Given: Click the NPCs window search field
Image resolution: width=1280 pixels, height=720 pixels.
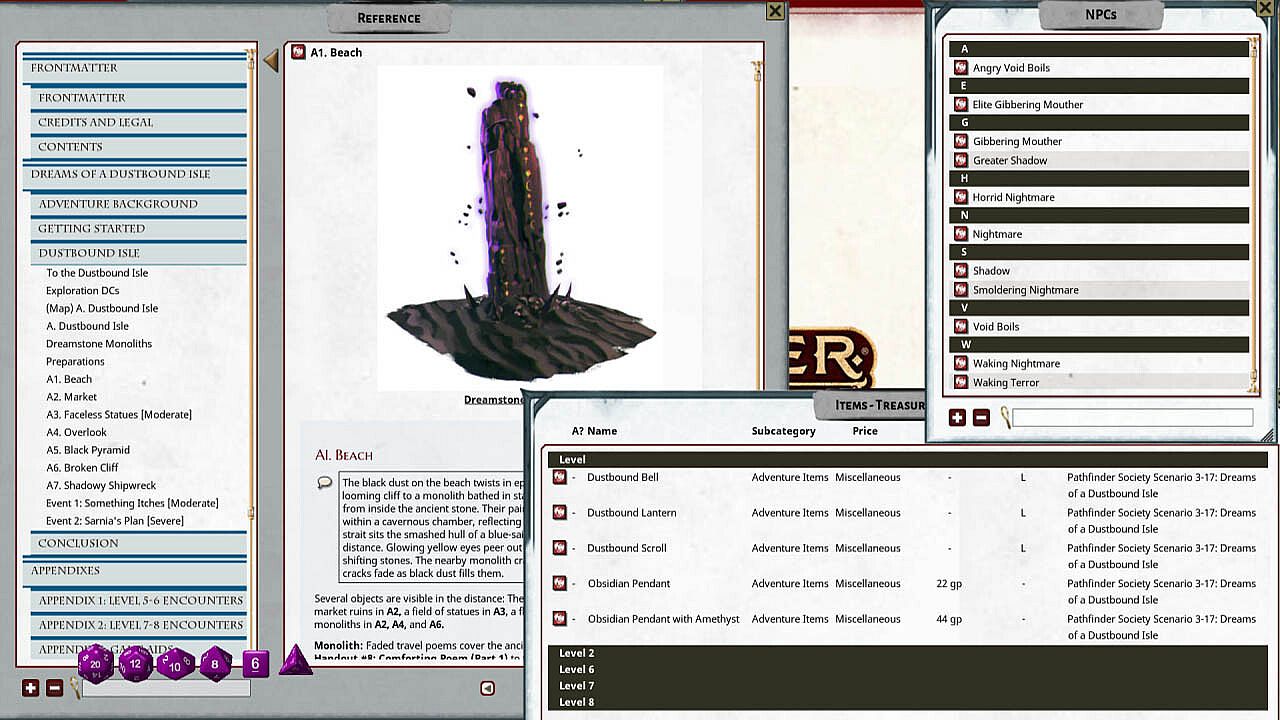Looking at the screenshot, I should coord(1132,418).
